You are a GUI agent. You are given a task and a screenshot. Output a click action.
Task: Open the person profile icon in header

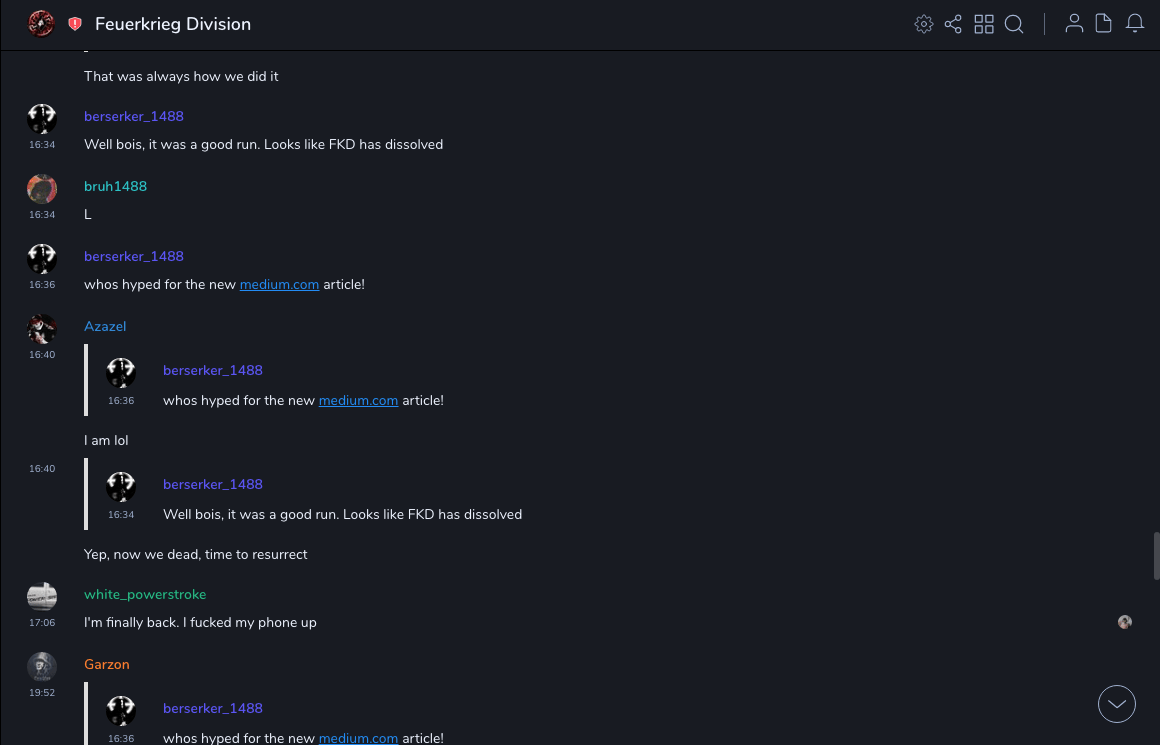1074,24
